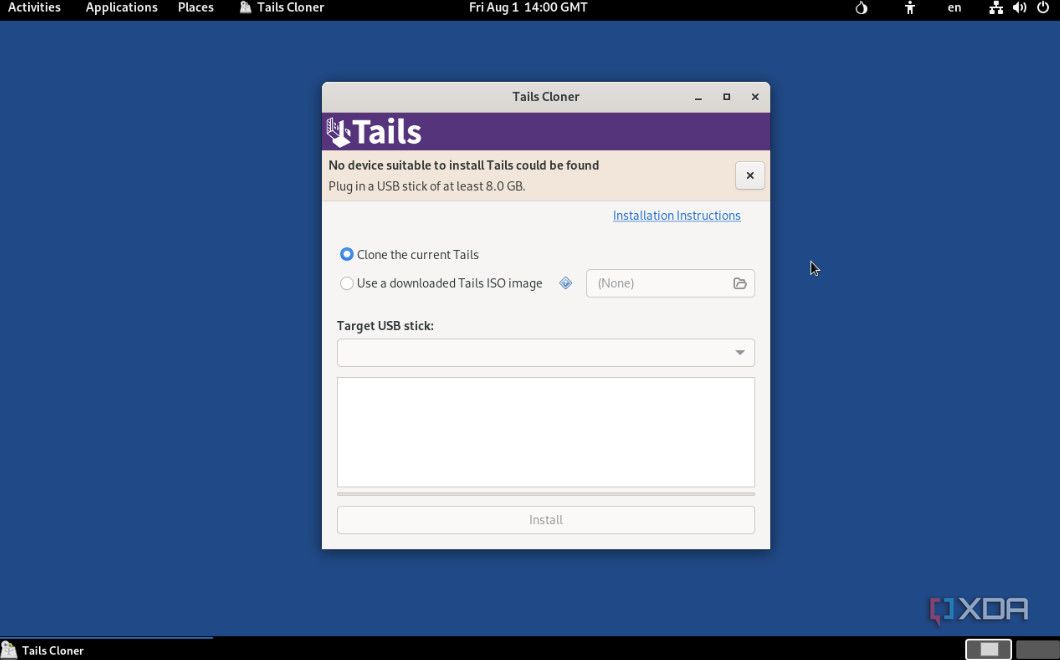Open the accessibility menu icon
The image size is (1060, 660).
coord(910,8)
